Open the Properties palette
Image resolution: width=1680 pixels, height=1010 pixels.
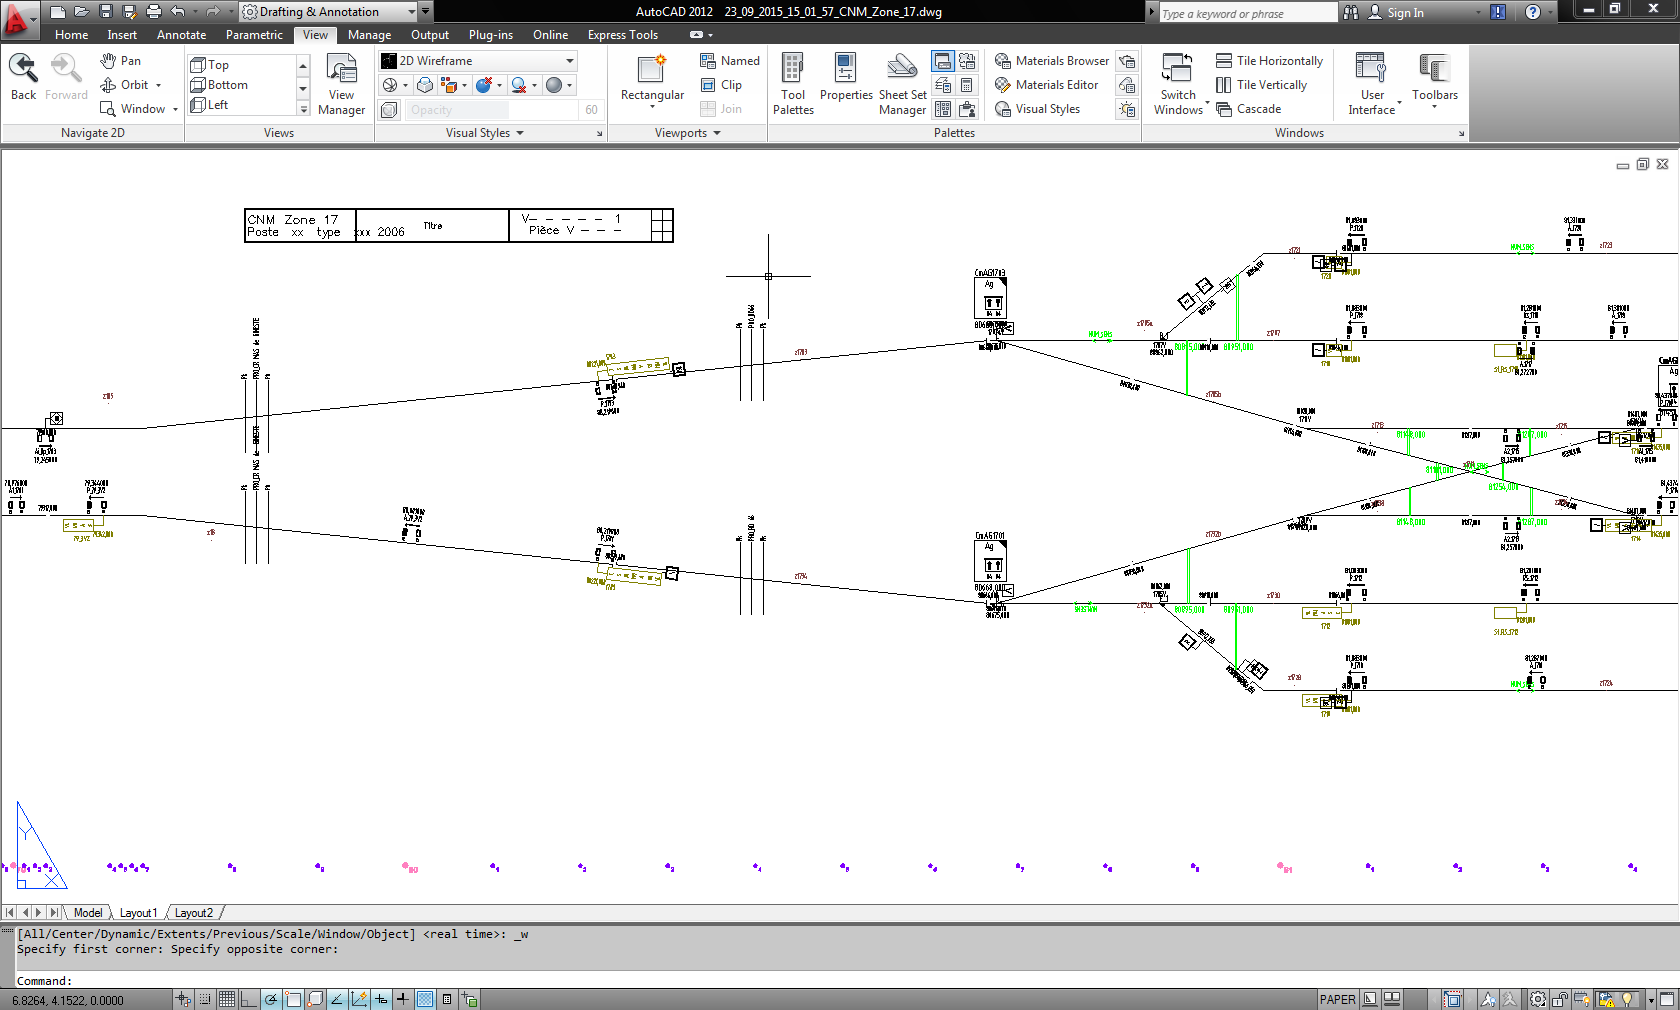[846, 78]
